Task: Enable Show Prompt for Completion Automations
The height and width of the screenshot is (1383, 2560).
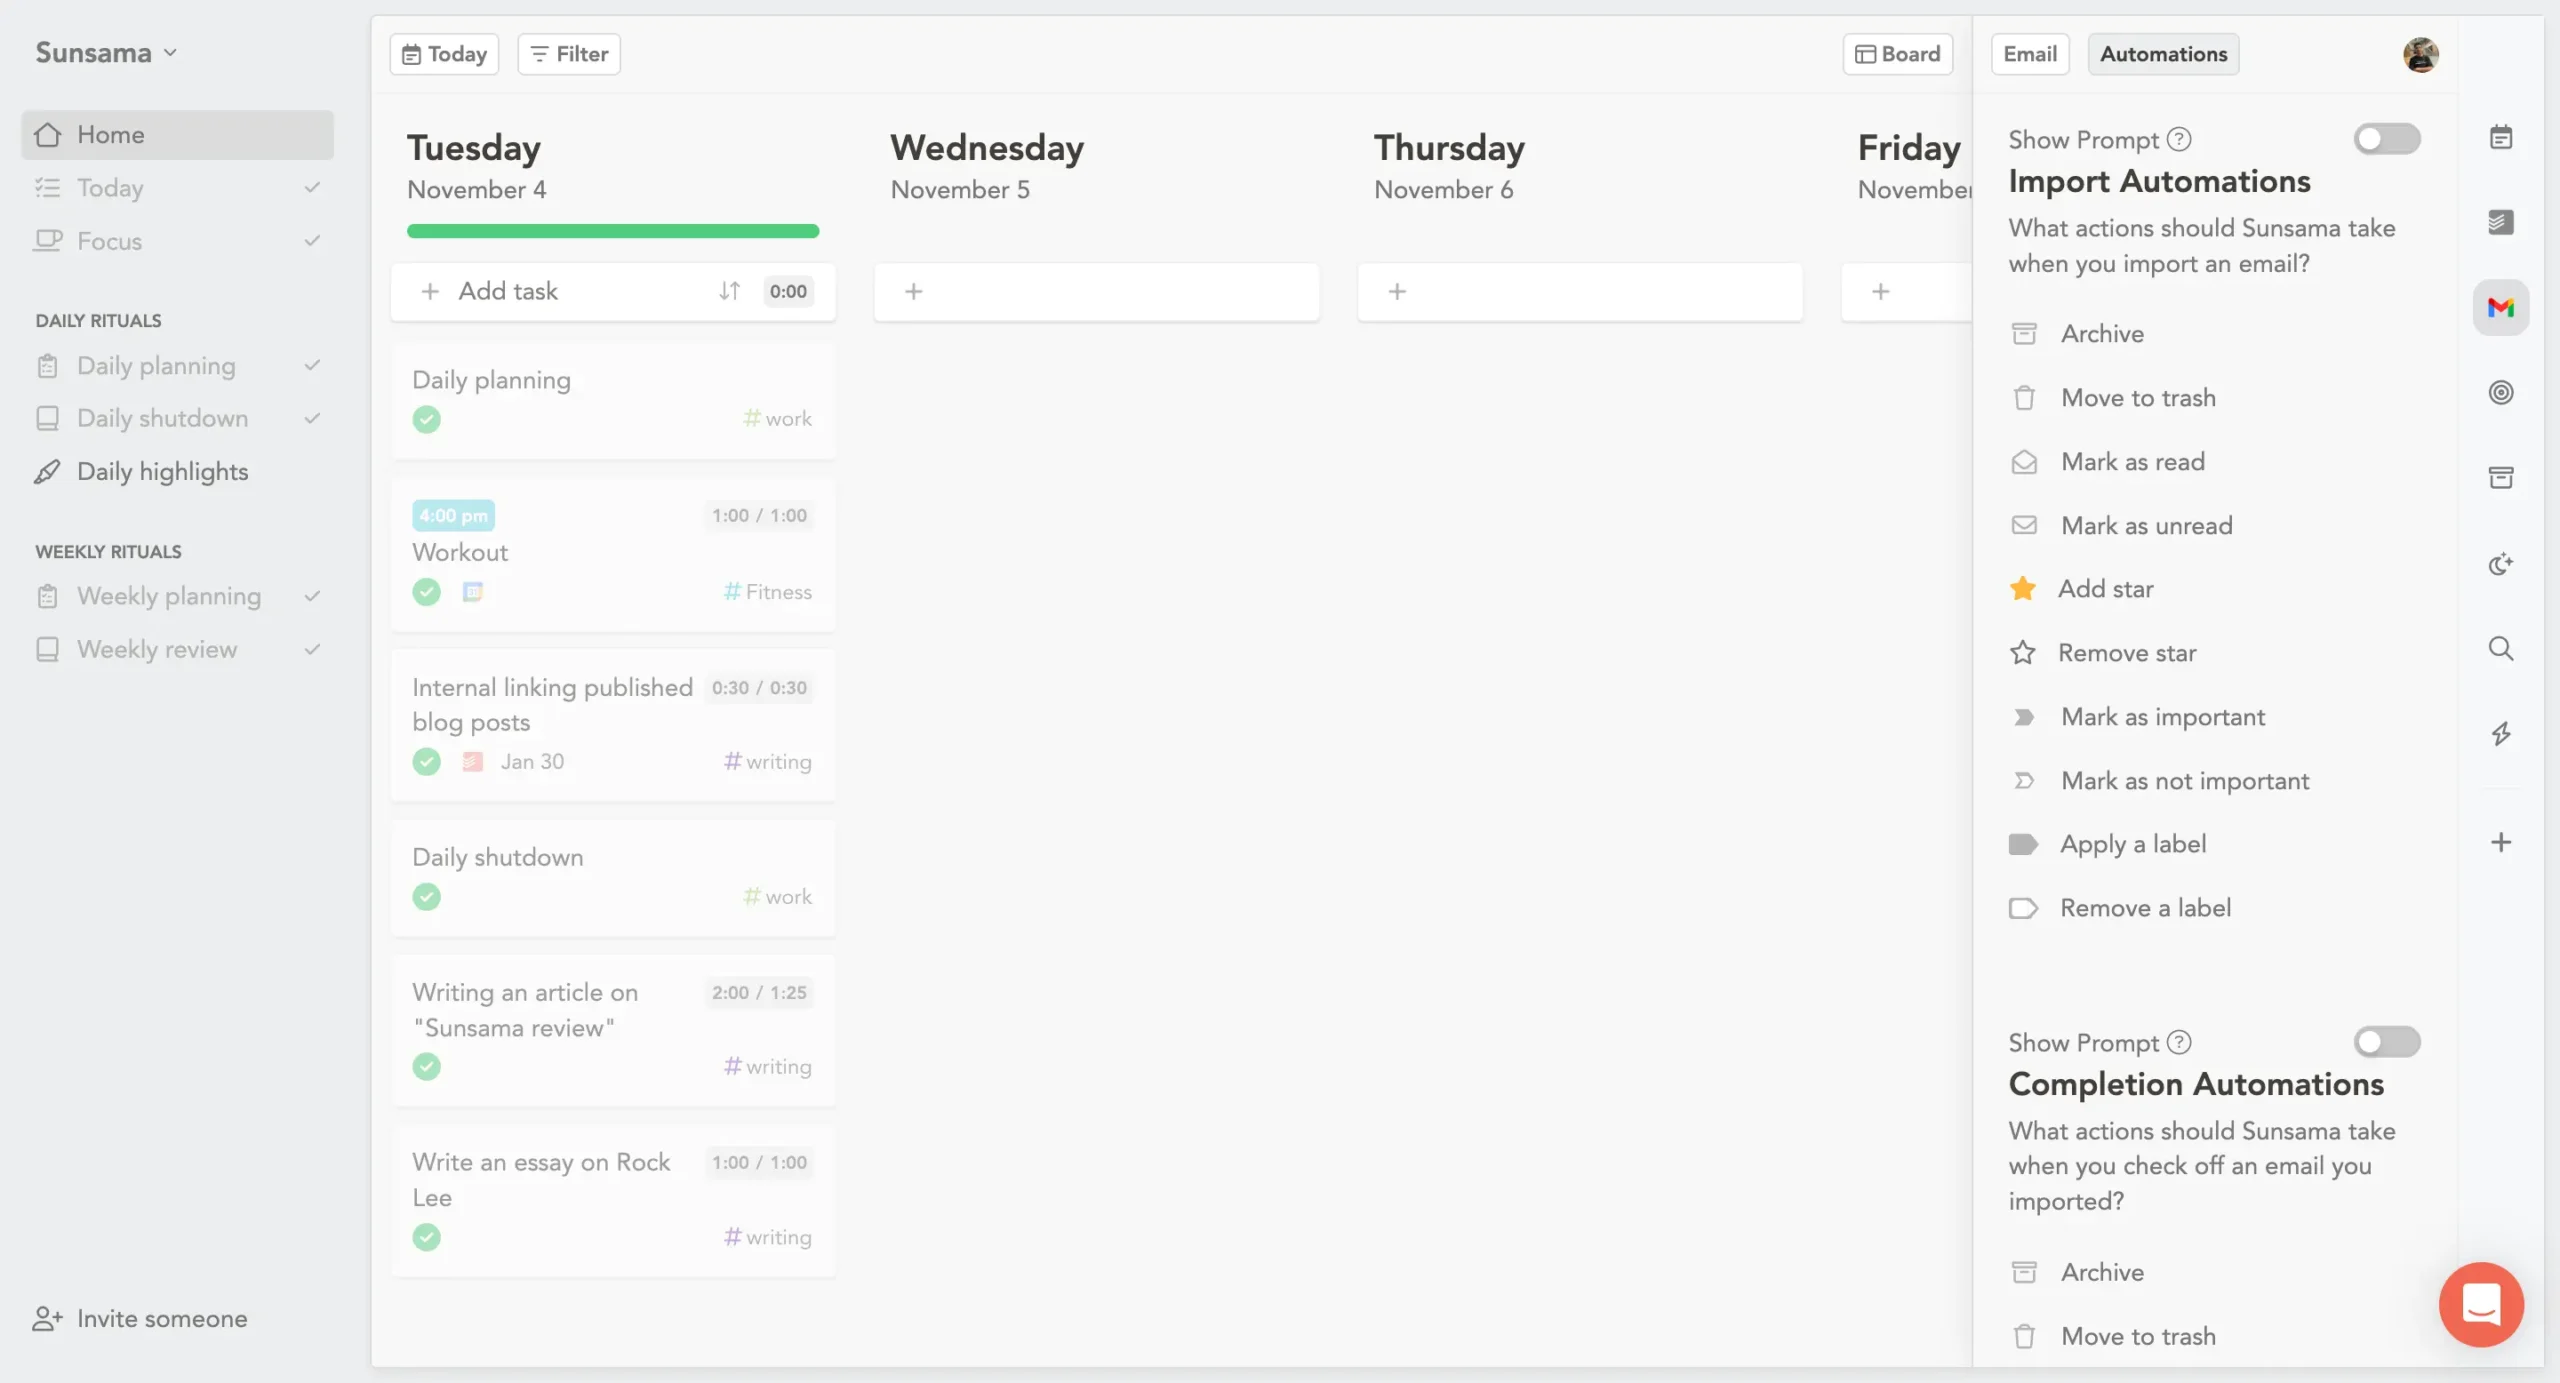Action: tap(2387, 1042)
